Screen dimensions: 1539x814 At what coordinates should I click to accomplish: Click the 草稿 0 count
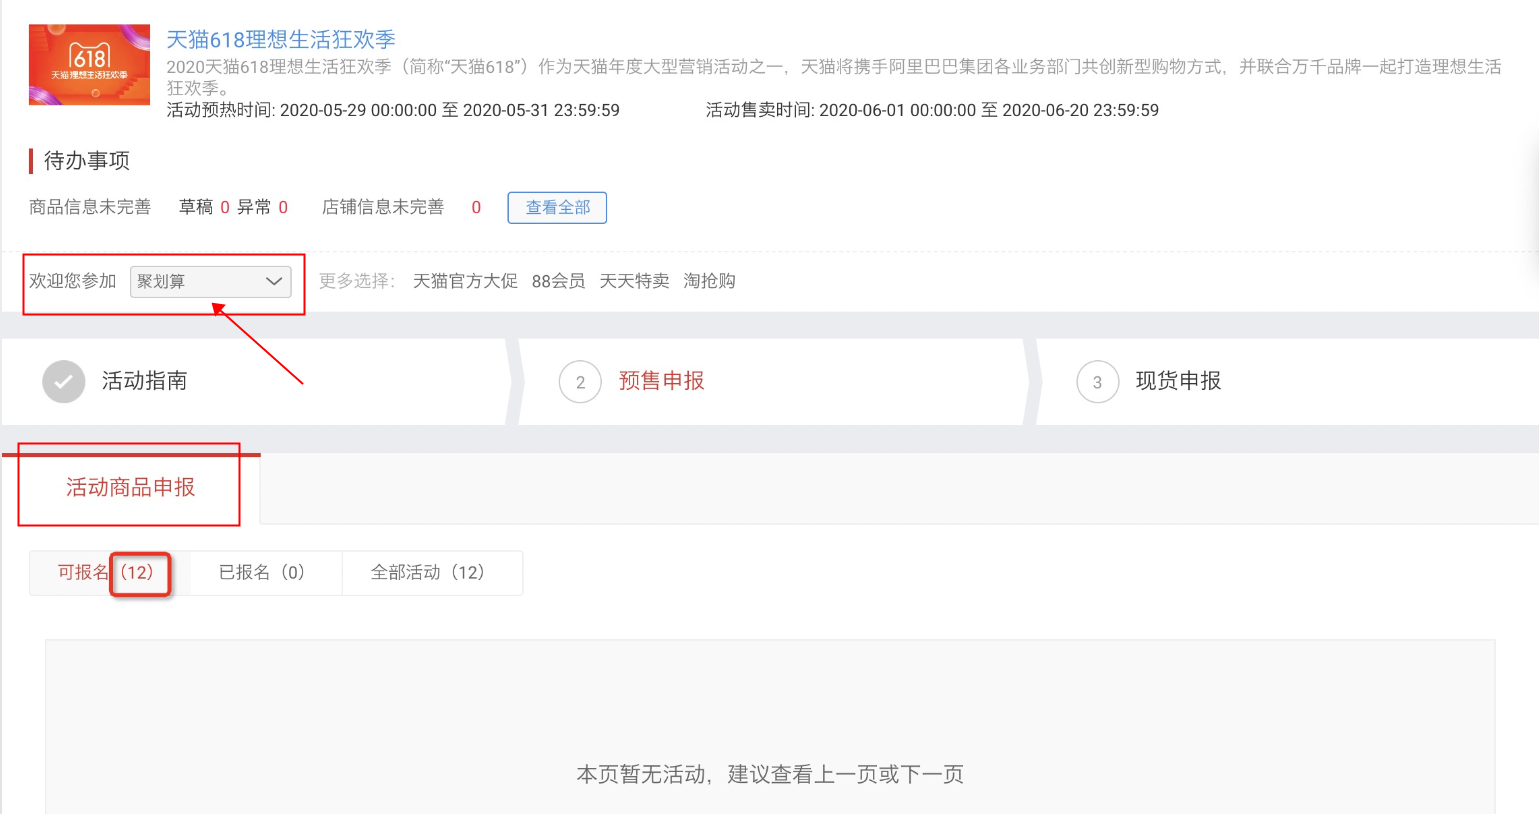pyautogui.click(x=204, y=207)
